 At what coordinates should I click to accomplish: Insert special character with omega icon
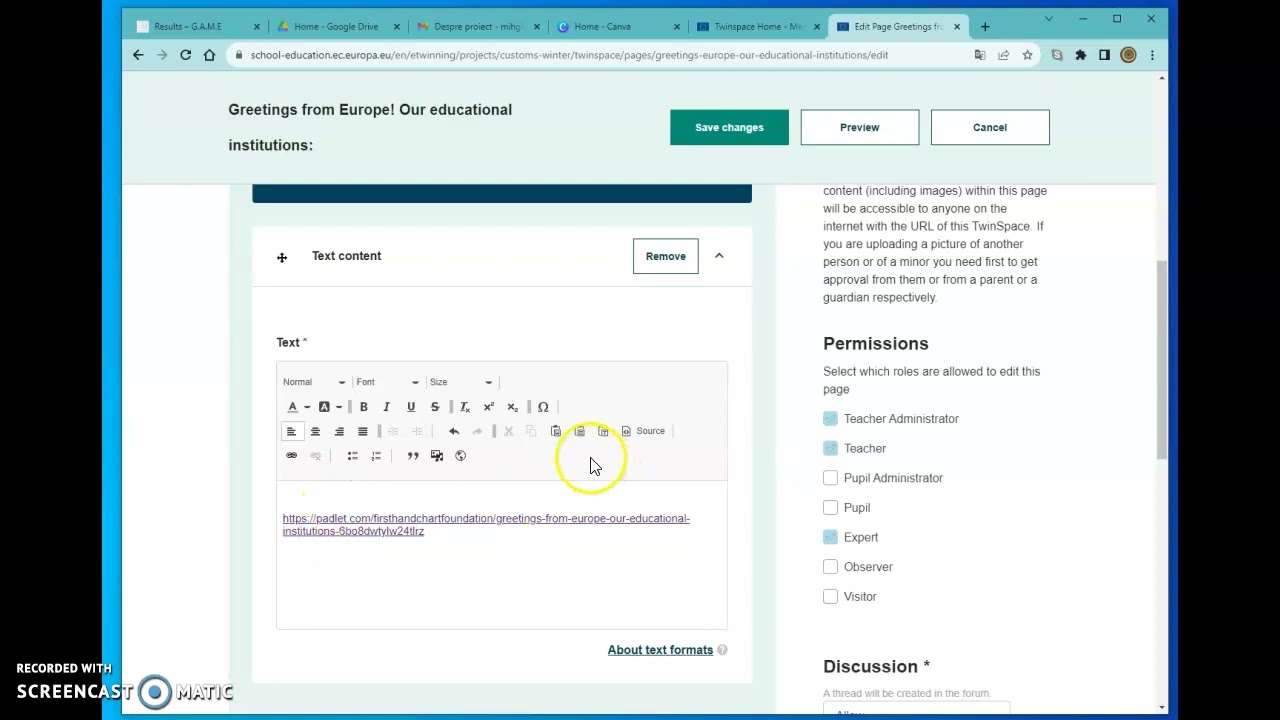[543, 407]
